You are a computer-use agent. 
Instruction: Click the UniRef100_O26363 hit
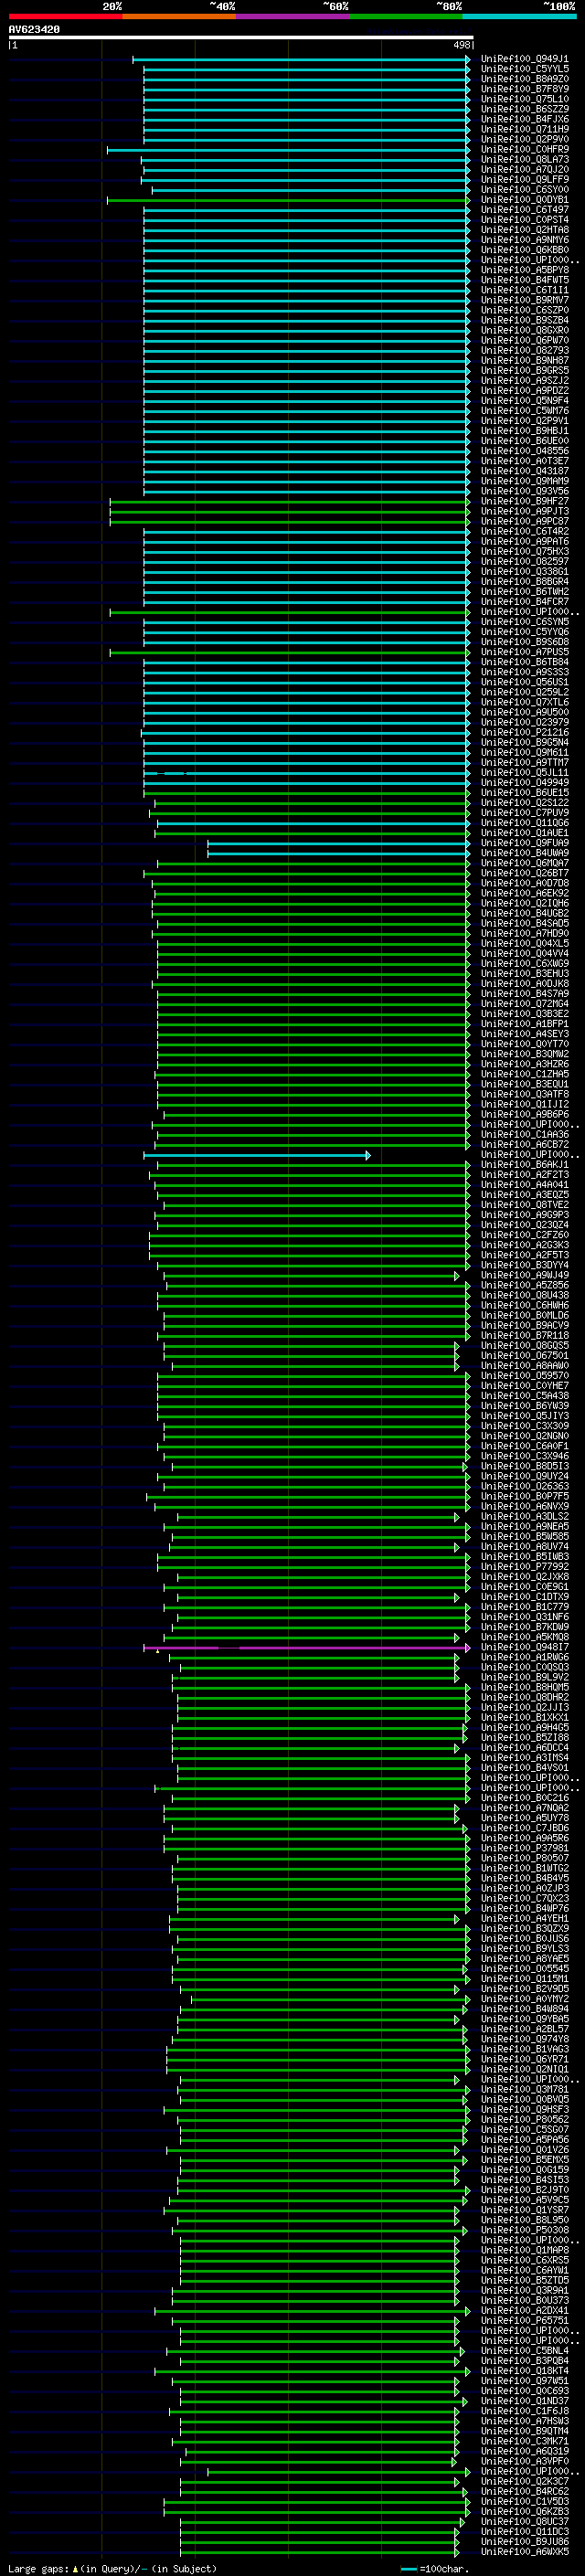[524, 1486]
